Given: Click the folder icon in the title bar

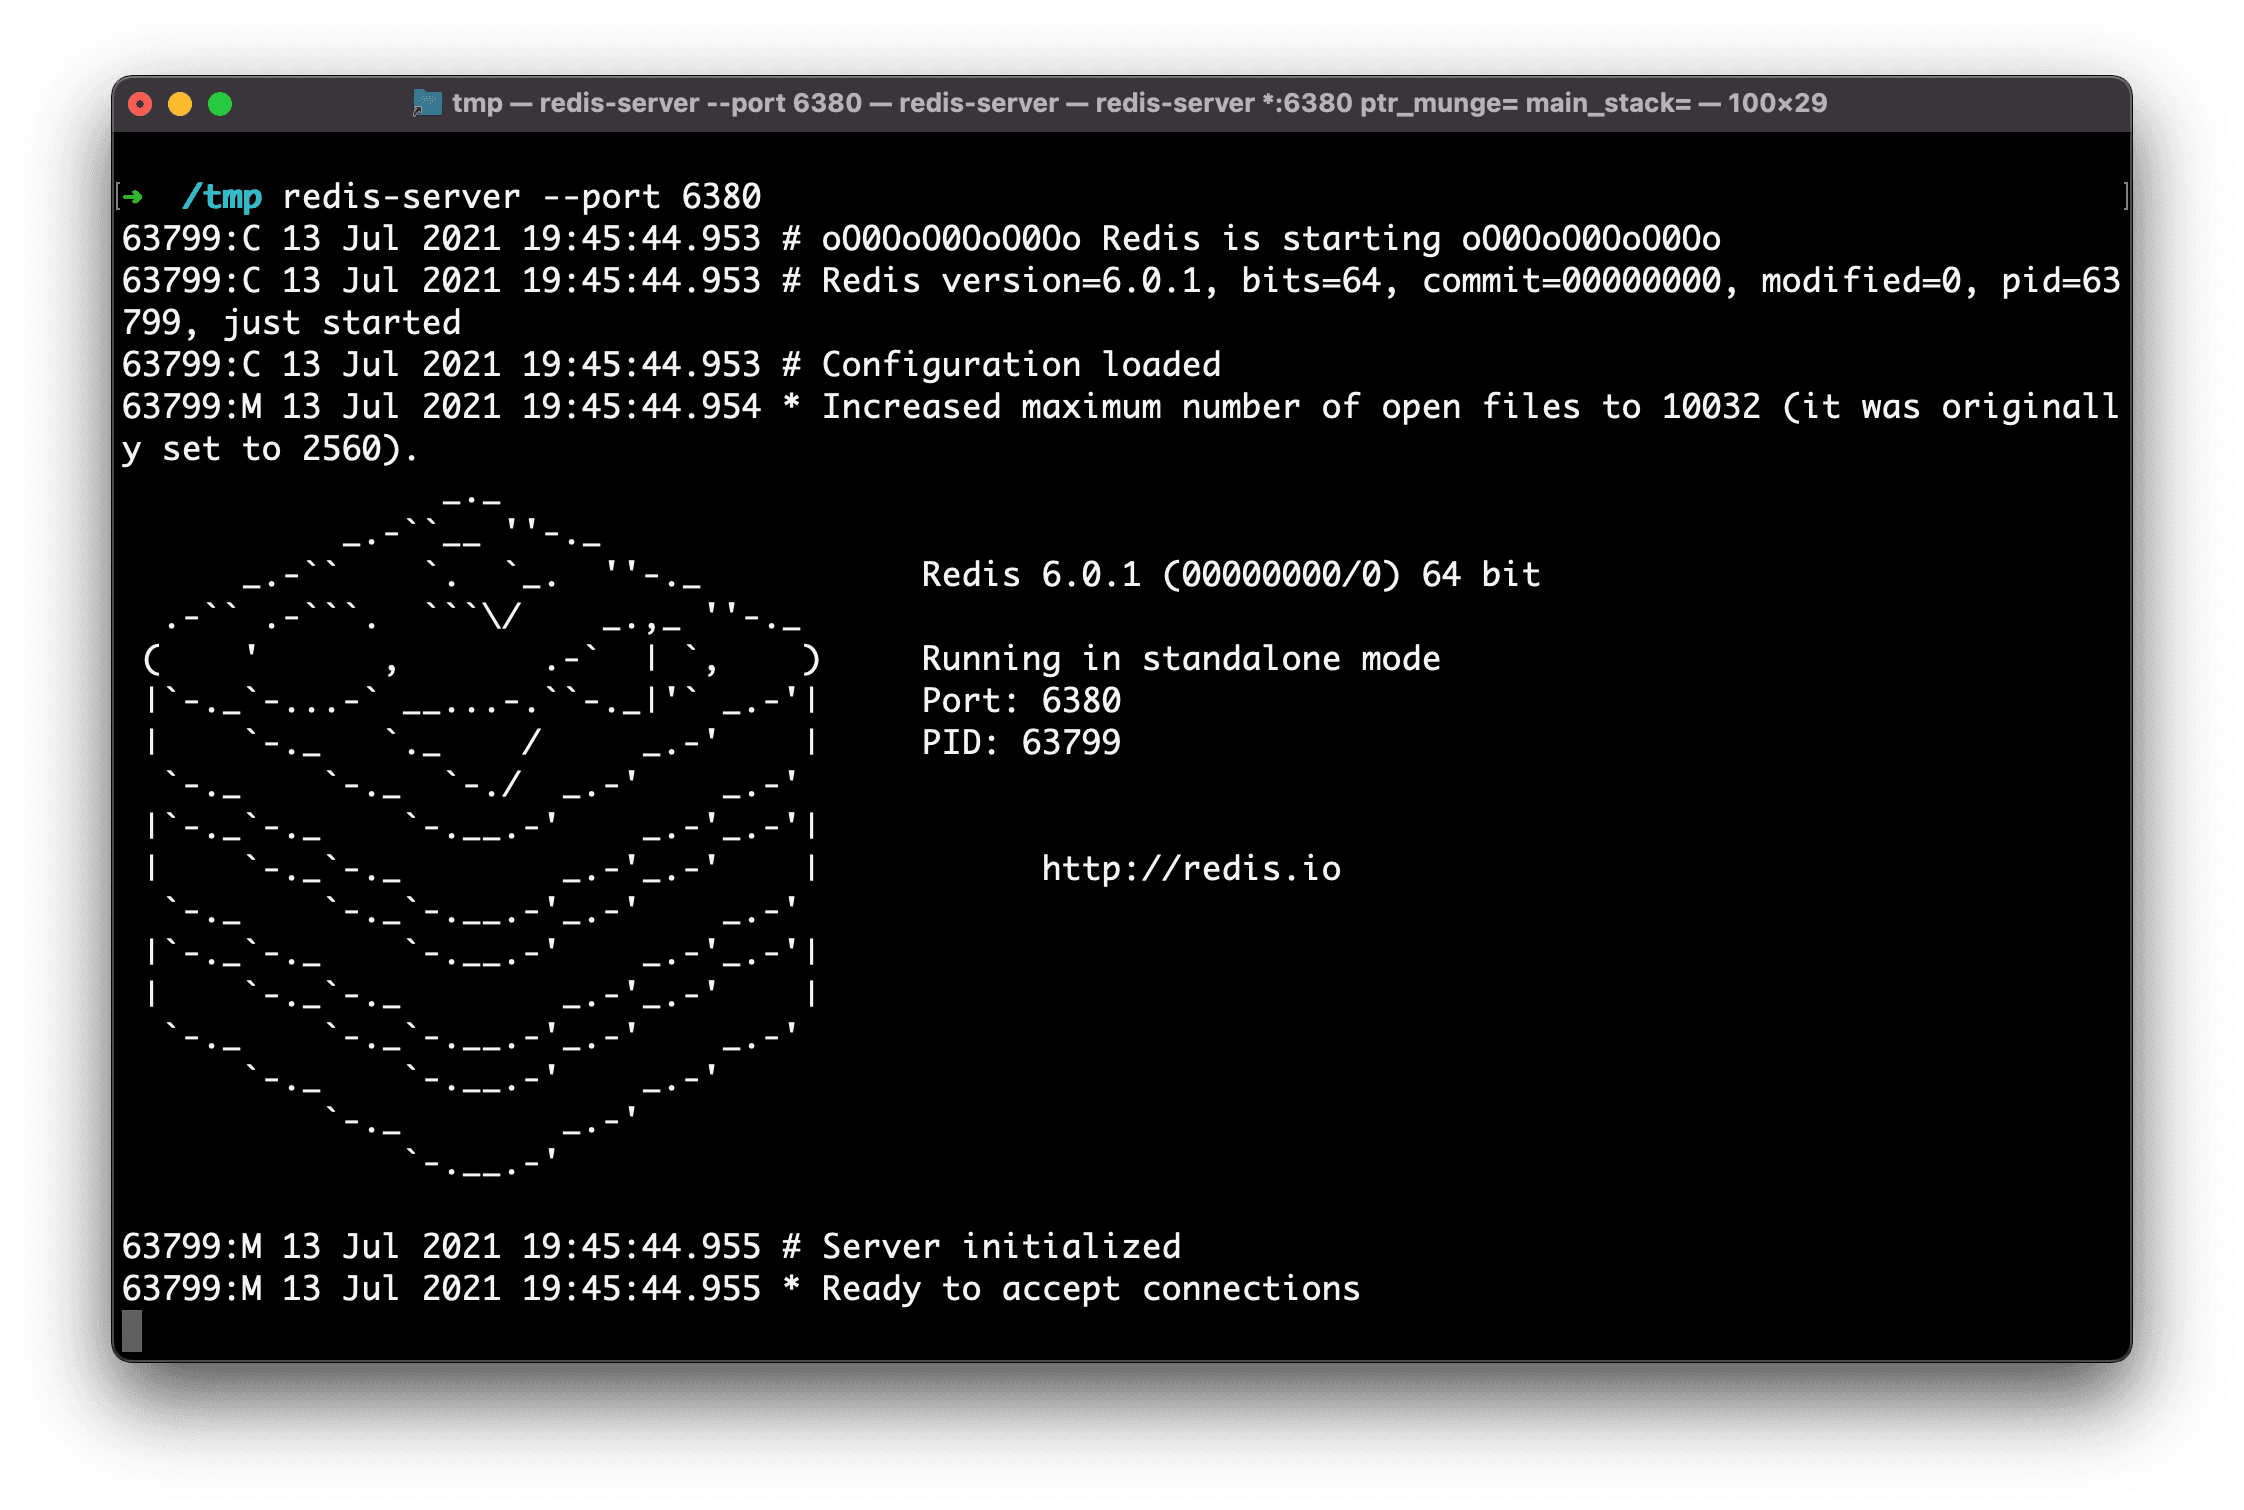Looking at the screenshot, I should (428, 103).
